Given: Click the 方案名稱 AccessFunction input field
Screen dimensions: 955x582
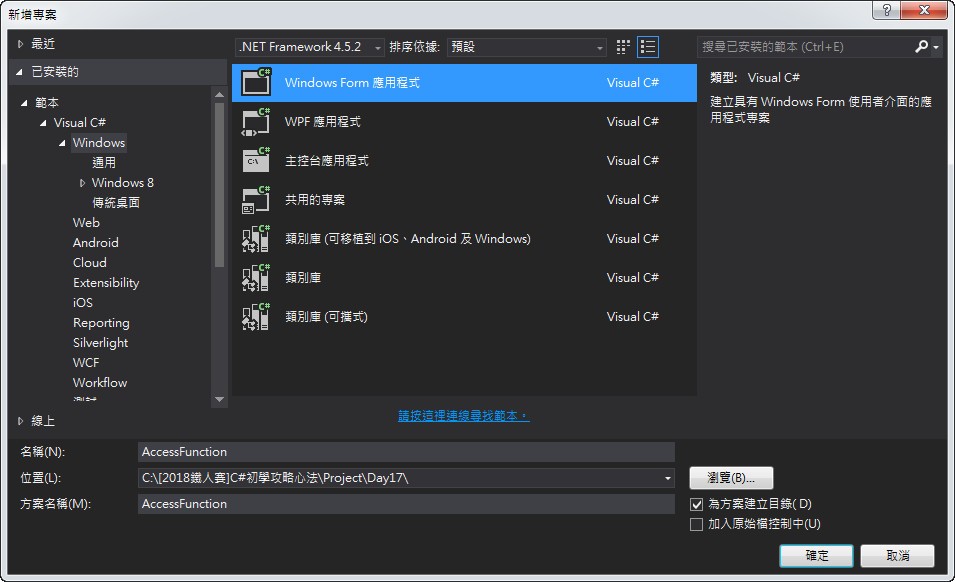Looking at the screenshot, I should click(406, 504).
